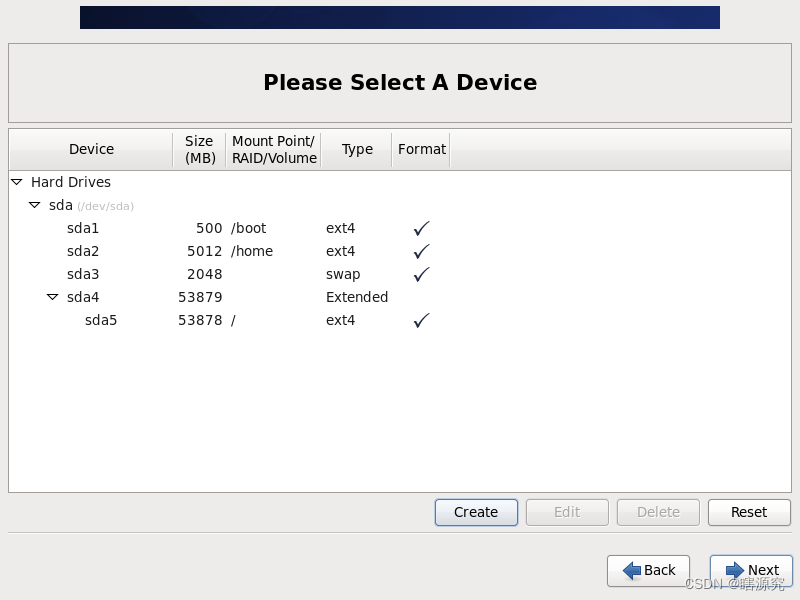
Task: Click the Delete button
Action: [x=657, y=512]
